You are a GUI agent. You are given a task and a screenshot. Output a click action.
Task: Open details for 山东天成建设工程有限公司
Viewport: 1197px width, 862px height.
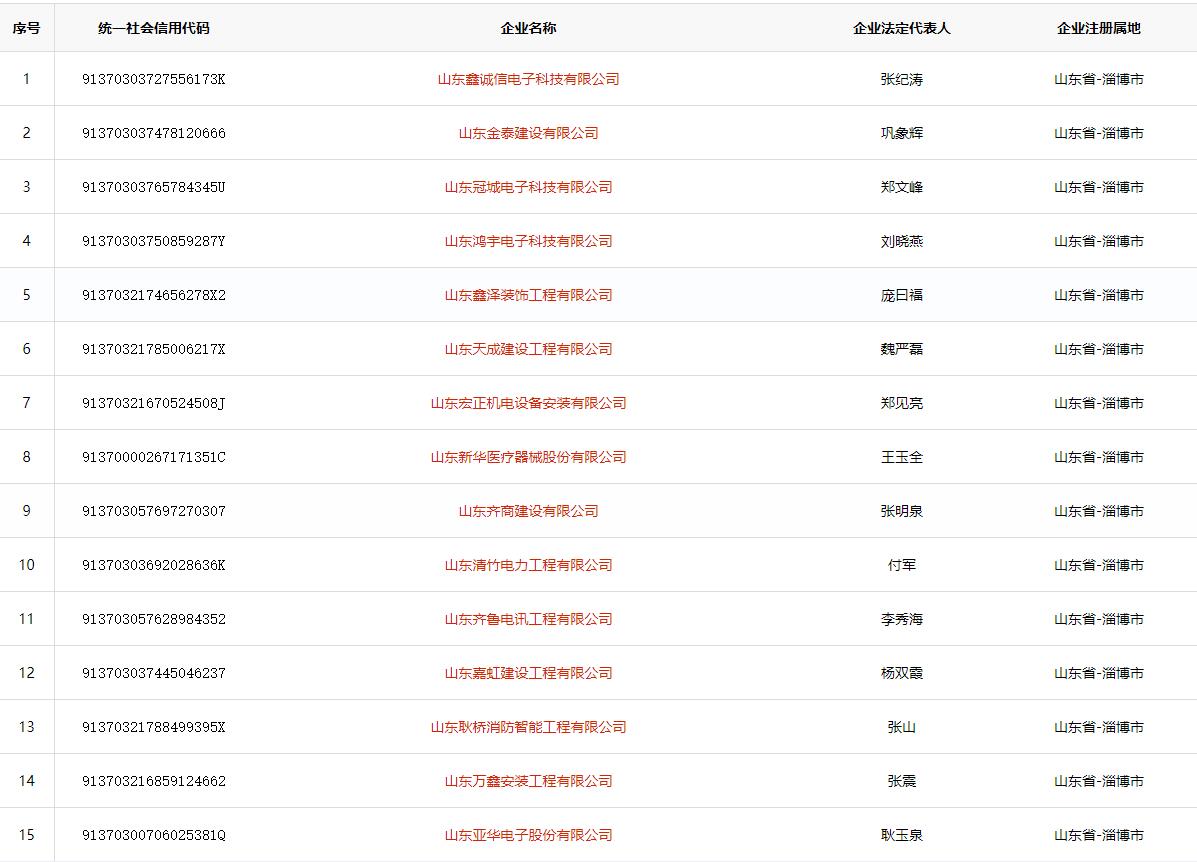click(x=528, y=349)
